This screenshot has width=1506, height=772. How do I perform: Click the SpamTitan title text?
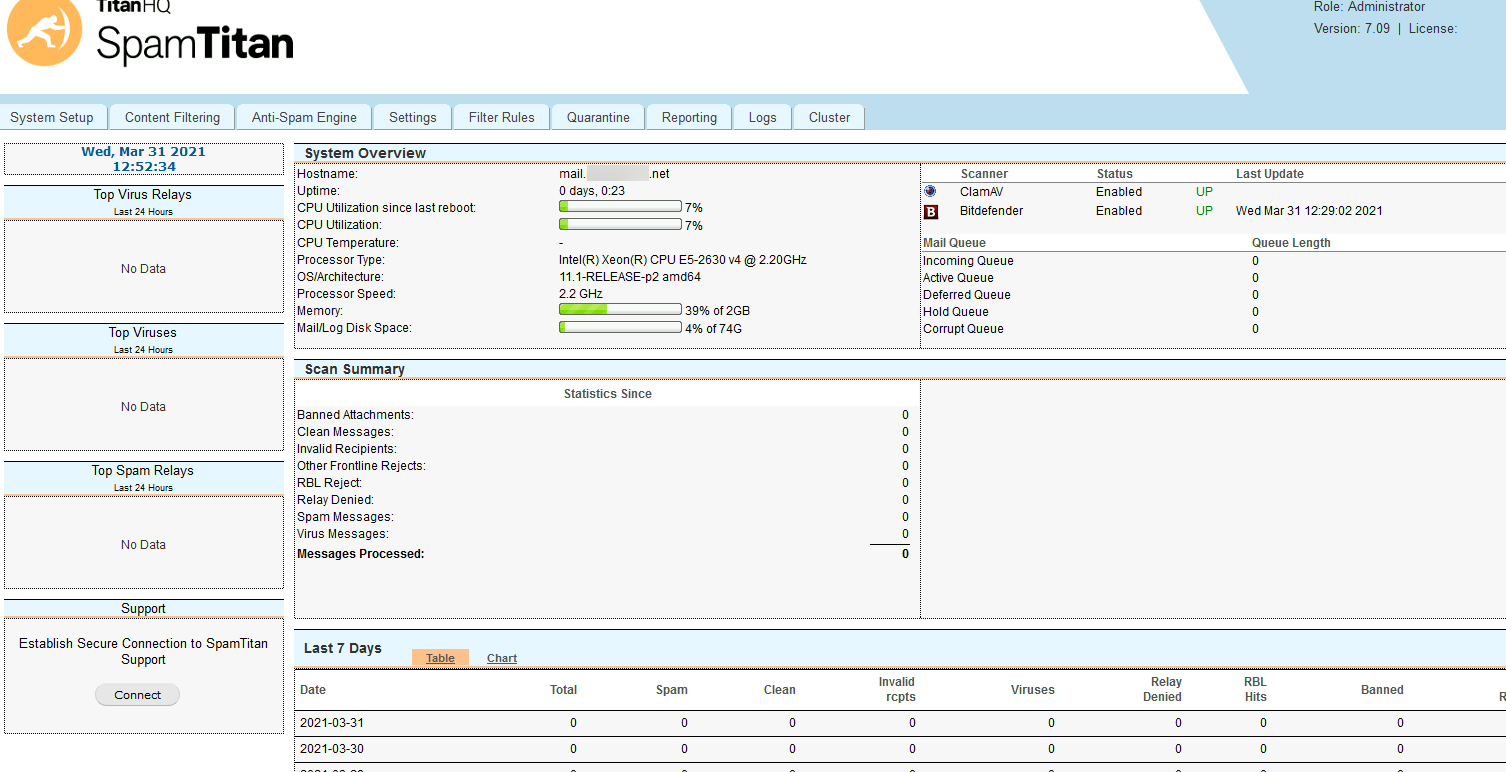click(x=195, y=44)
